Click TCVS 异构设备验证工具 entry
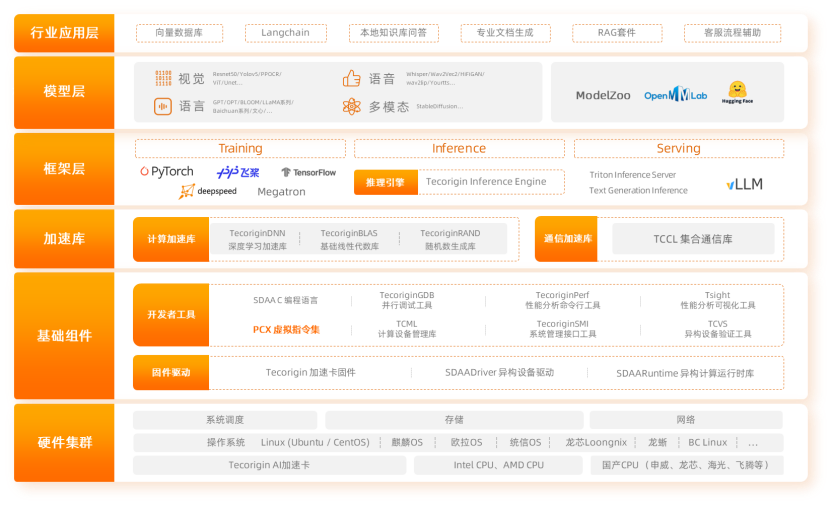 (717, 329)
